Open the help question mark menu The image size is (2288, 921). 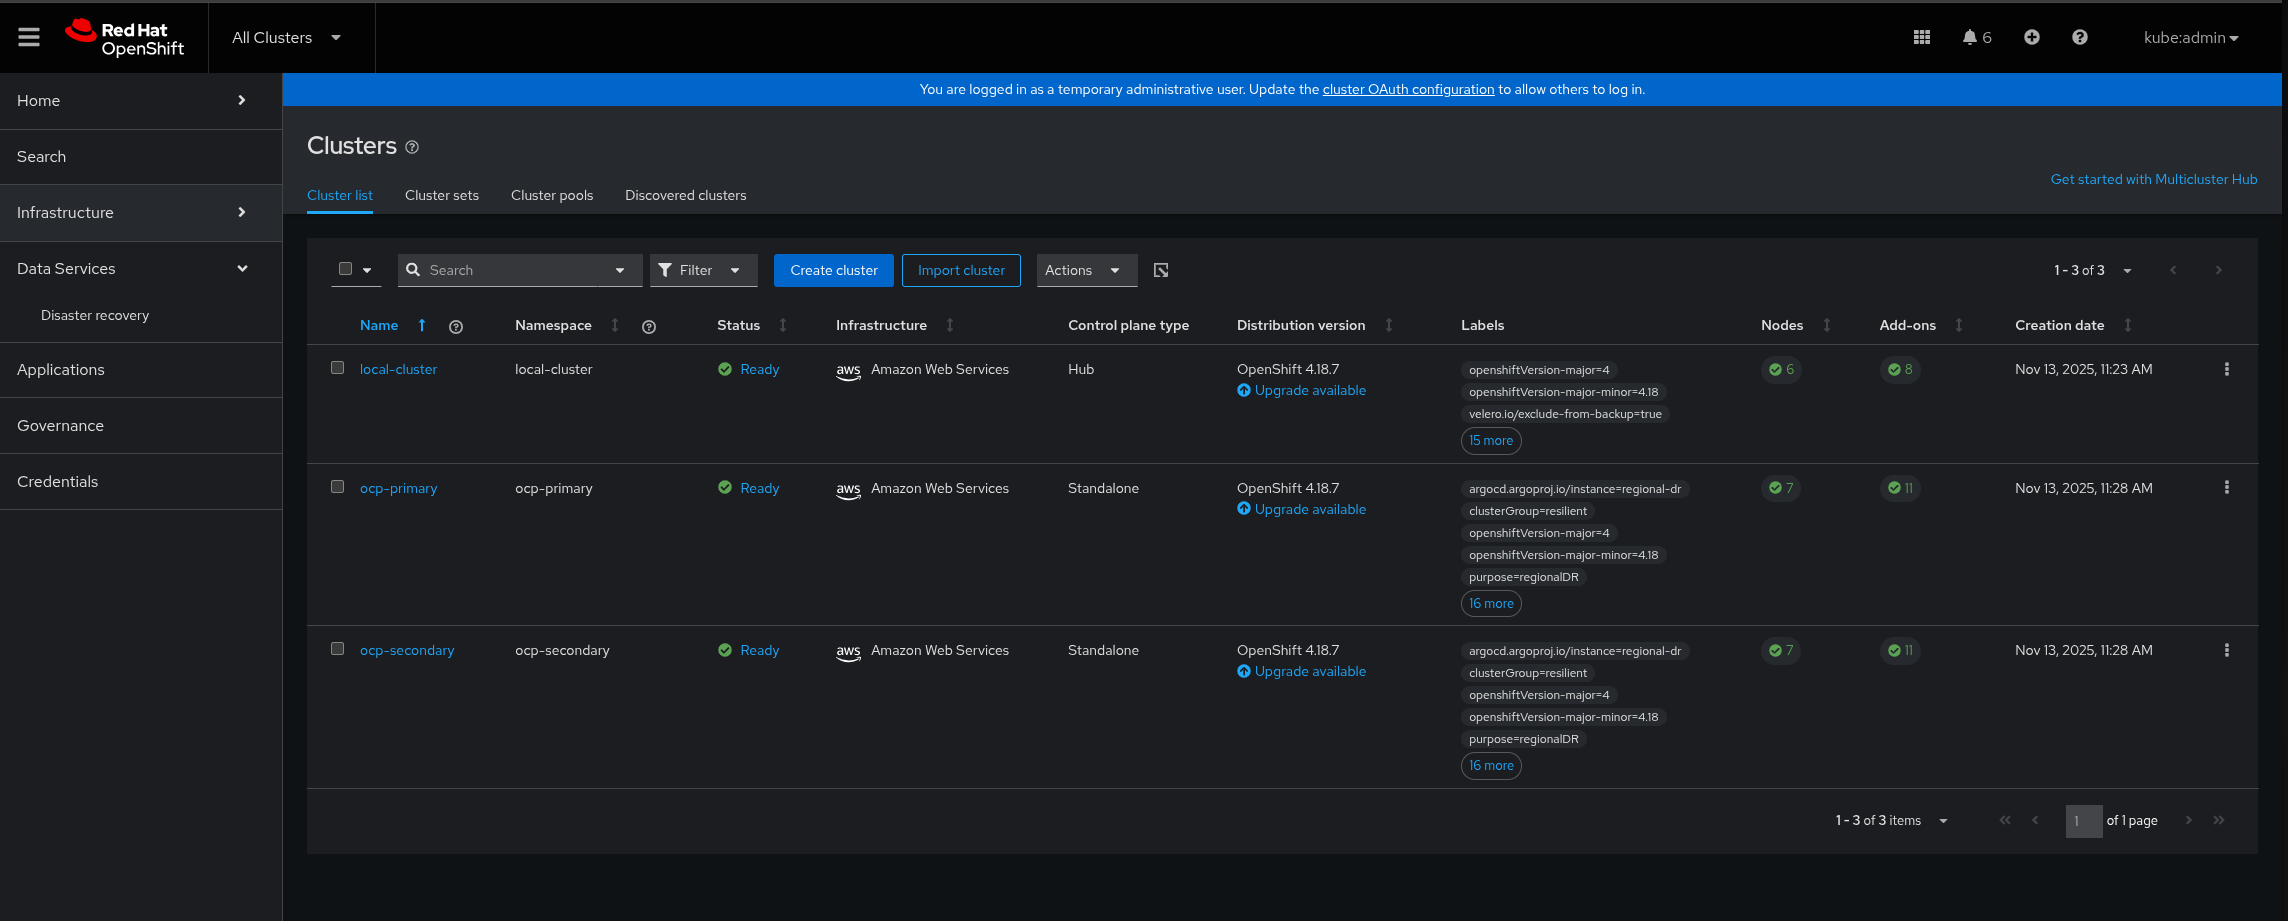pos(2079,37)
